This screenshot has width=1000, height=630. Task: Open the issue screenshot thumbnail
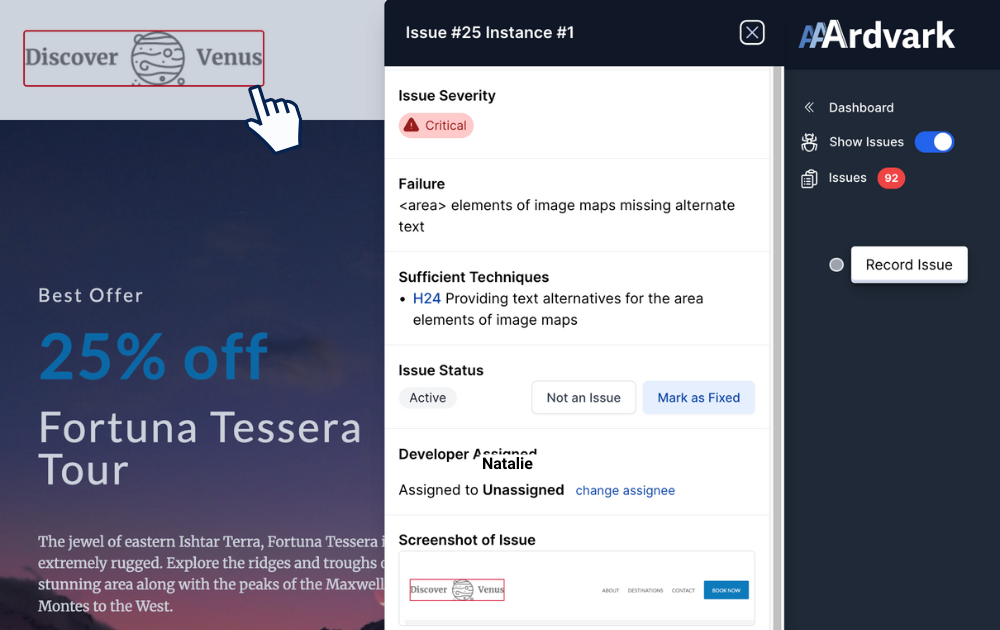pos(576,589)
